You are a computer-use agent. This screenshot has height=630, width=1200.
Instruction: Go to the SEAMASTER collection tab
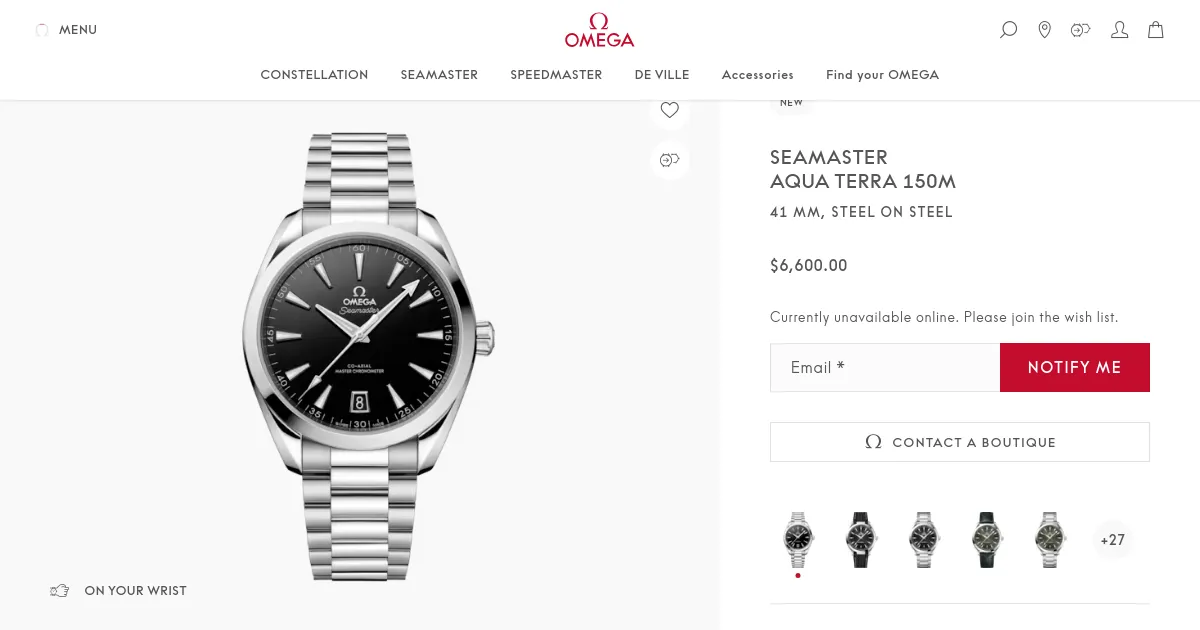click(x=439, y=74)
